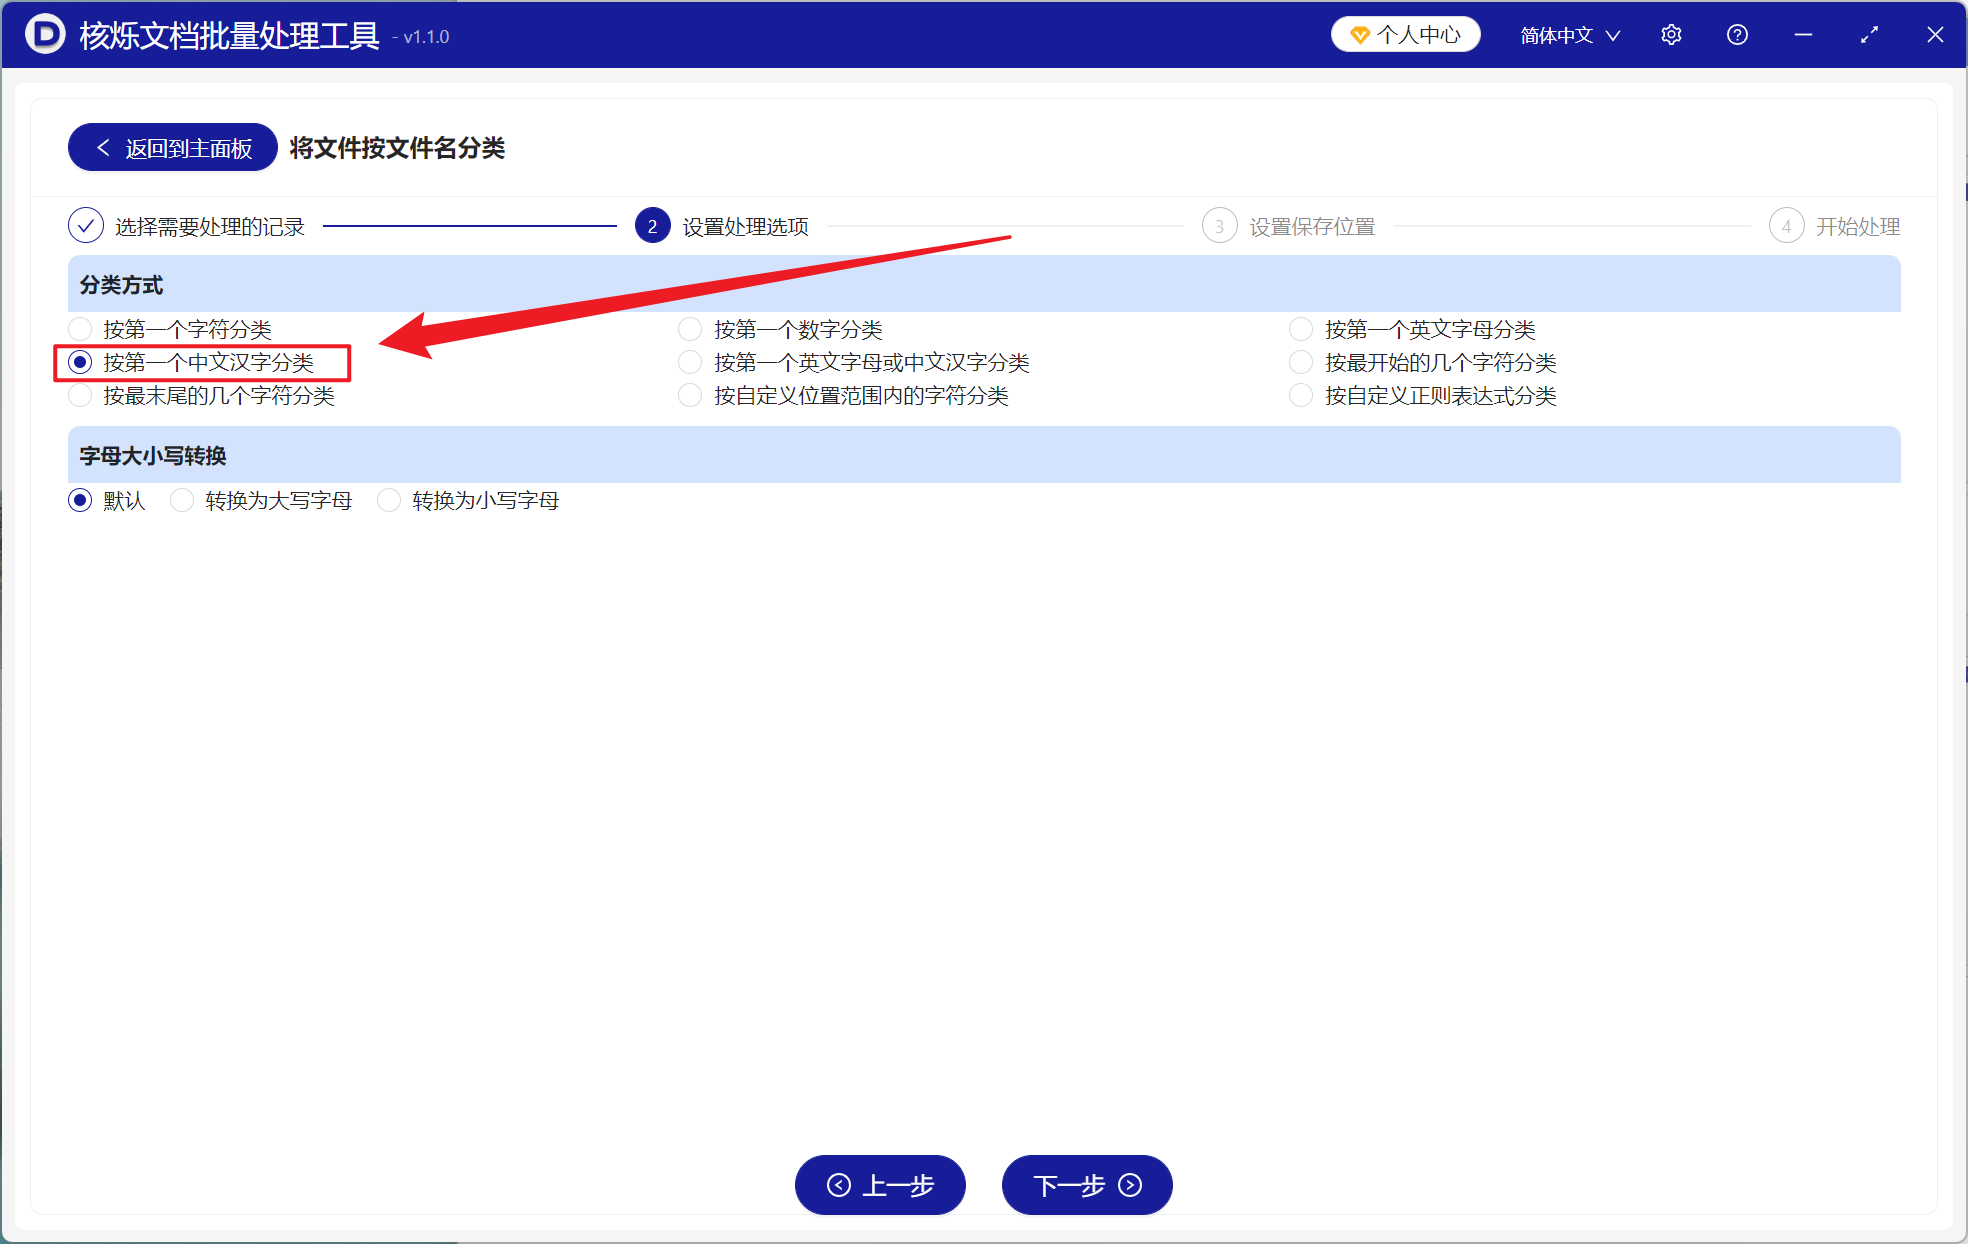
Task: Go back with the 上一步 button
Action: coord(879,1185)
